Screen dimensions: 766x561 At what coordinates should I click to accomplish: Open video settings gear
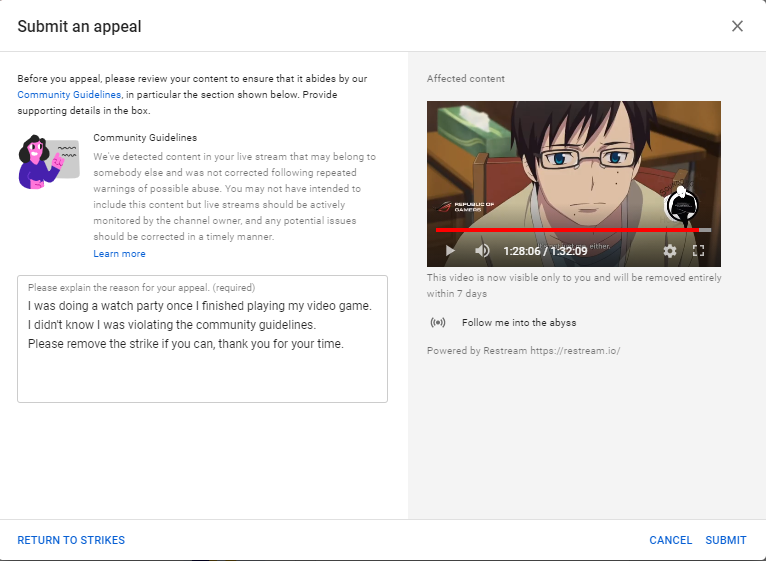(670, 251)
